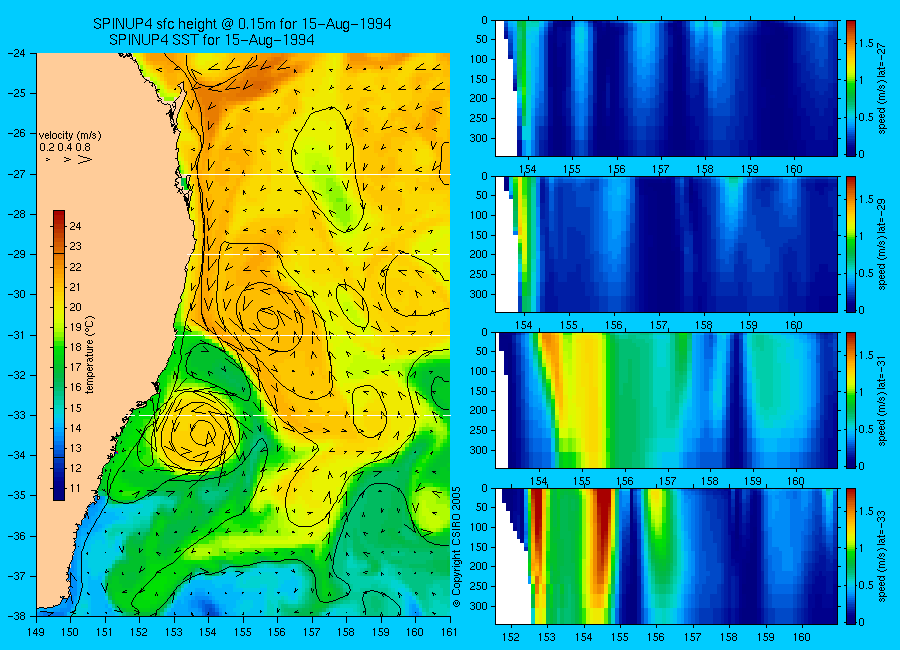Click the 'temperature (°C)' color bar label

(x=90, y=355)
